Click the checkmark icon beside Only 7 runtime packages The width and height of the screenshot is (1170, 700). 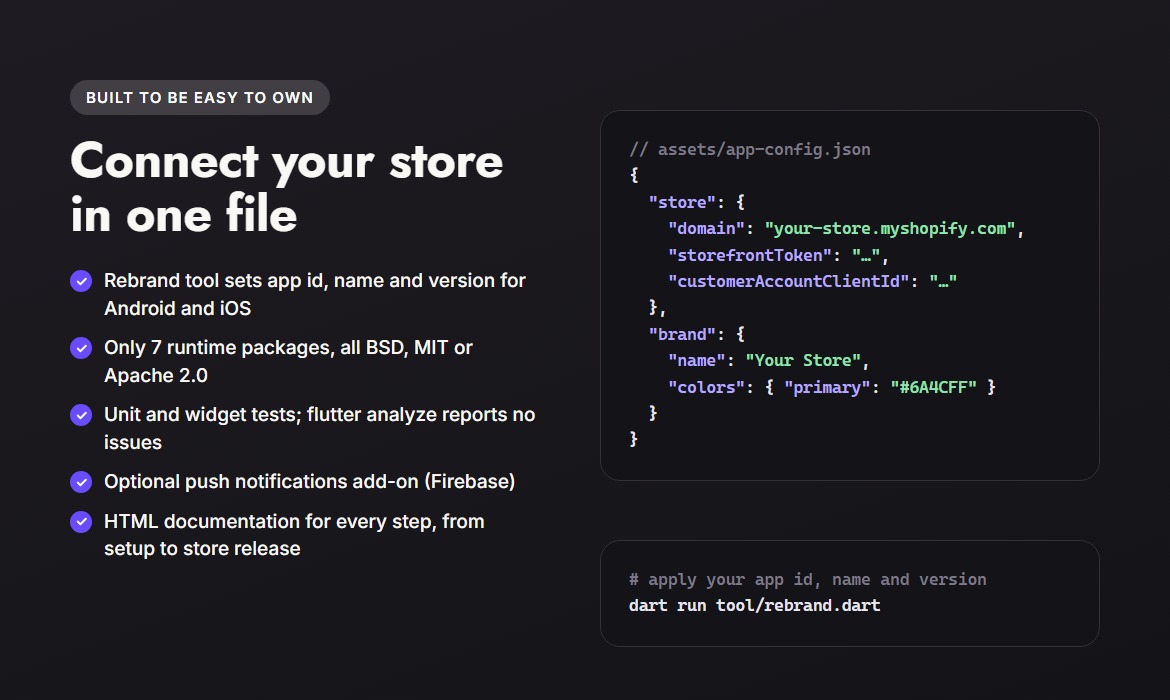click(x=81, y=349)
